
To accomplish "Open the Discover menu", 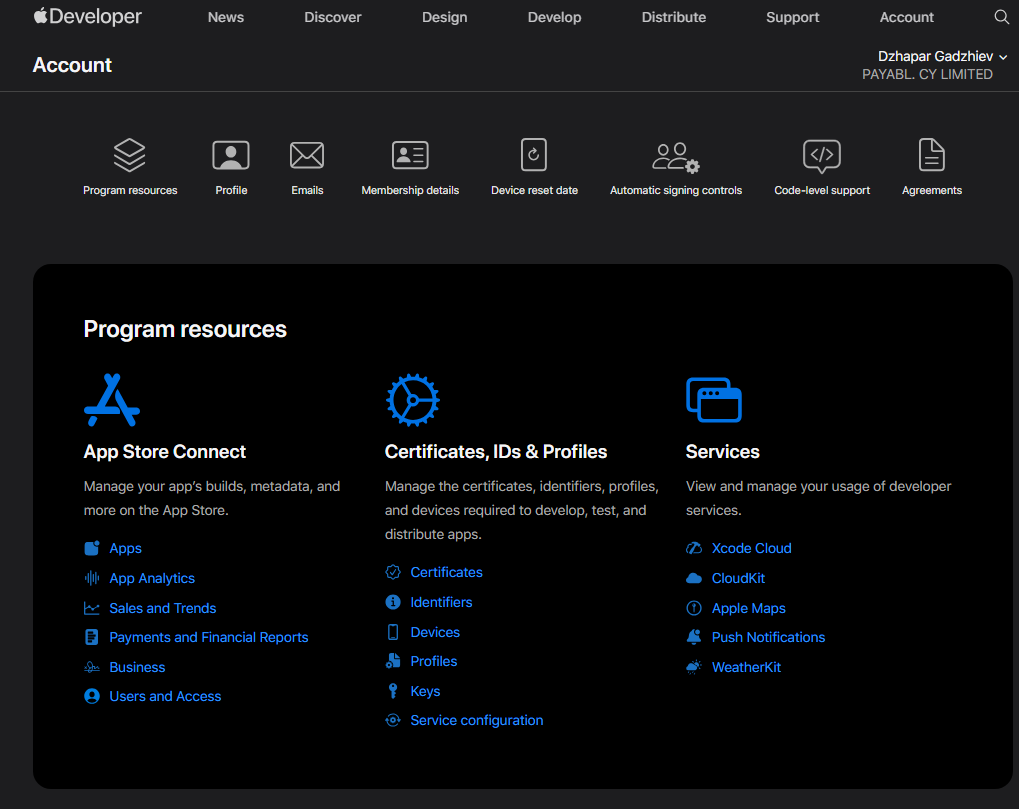I will click(x=333, y=18).
